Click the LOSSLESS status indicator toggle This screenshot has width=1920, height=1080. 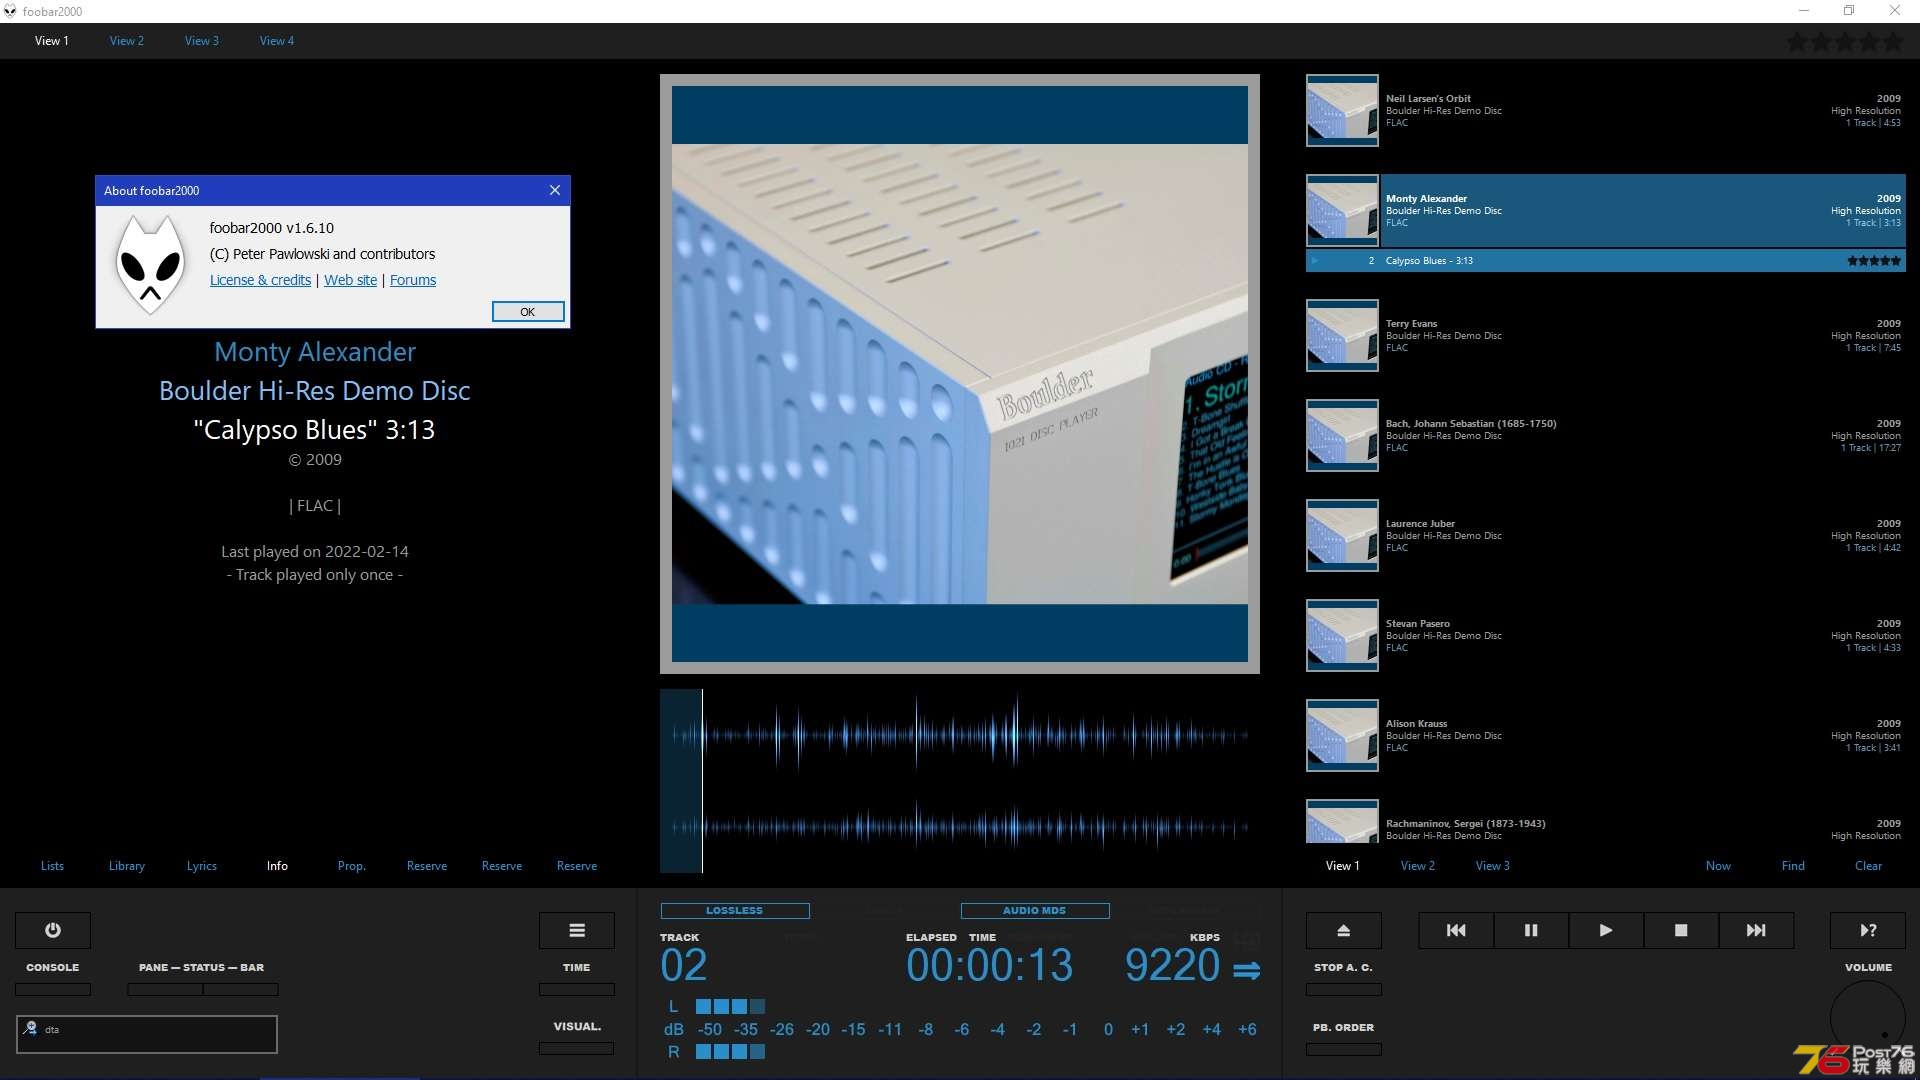pyautogui.click(x=733, y=909)
